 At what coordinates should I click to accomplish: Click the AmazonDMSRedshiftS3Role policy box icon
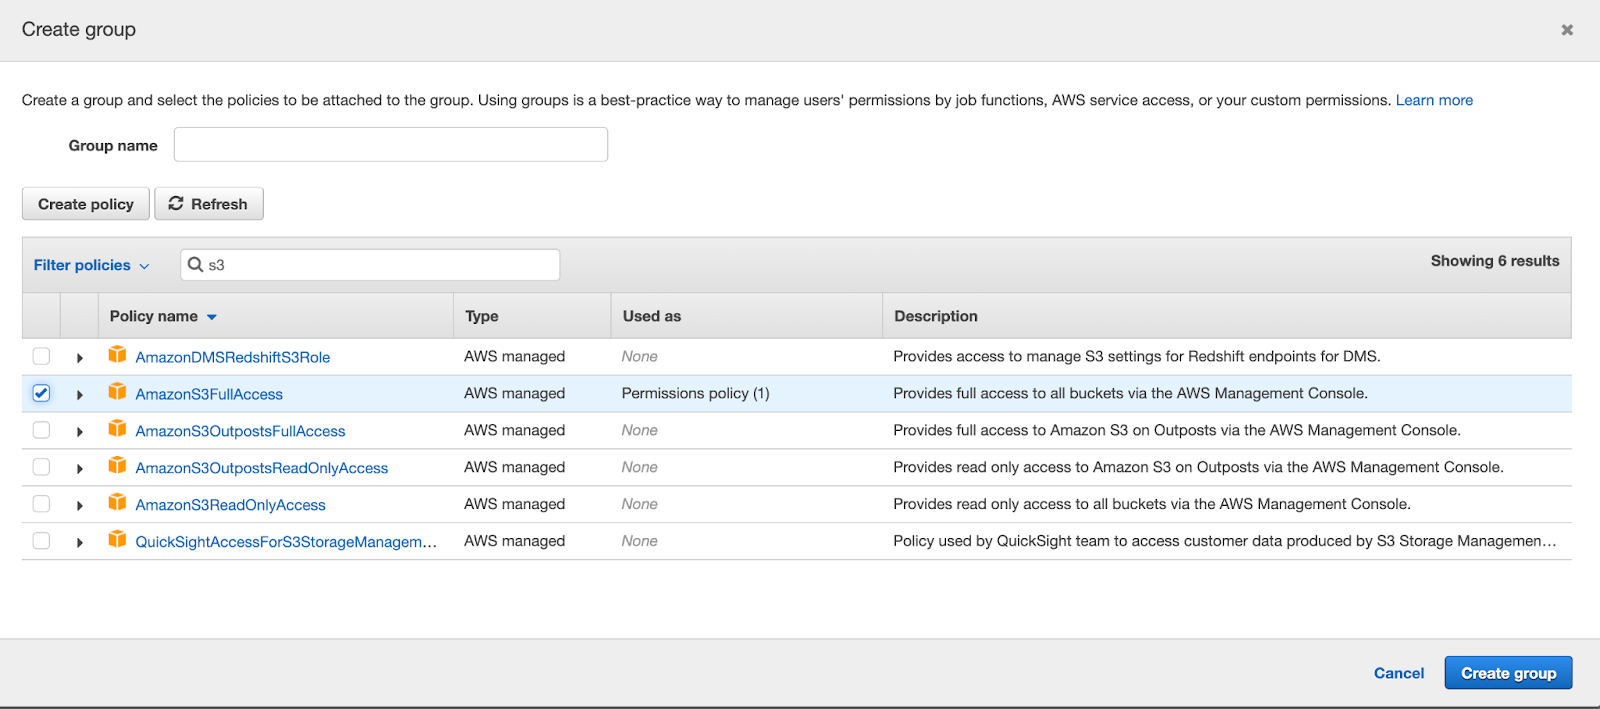coord(117,354)
